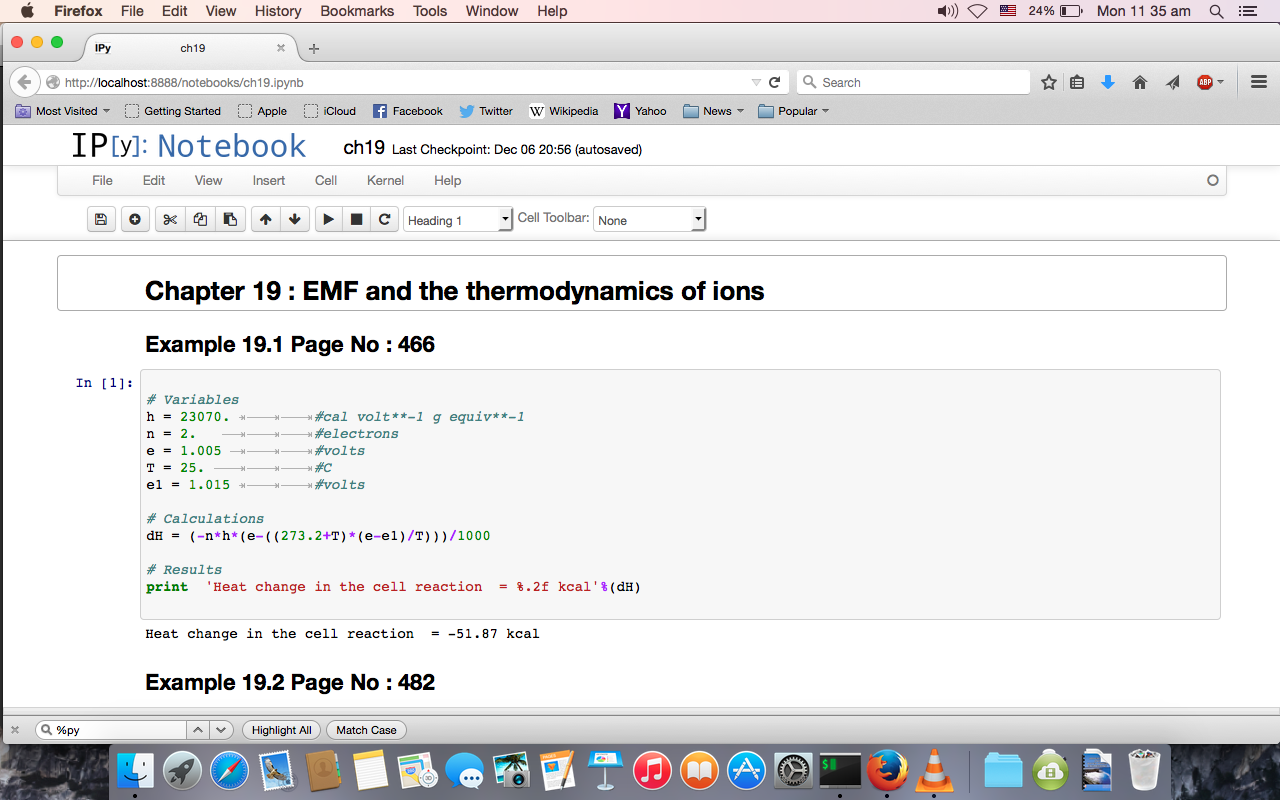Open the Kernel menu in the notebook

point(385,181)
